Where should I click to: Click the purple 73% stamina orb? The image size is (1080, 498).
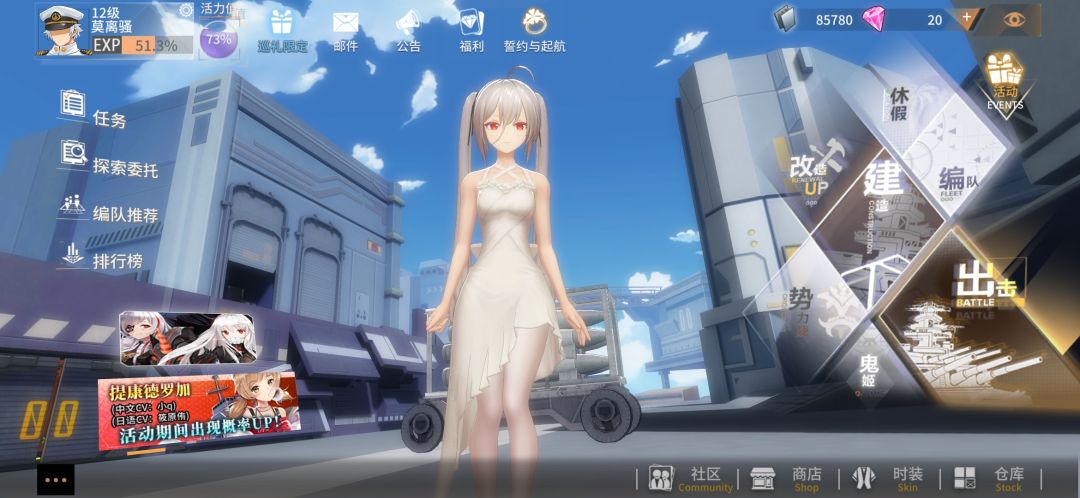[x=219, y=39]
